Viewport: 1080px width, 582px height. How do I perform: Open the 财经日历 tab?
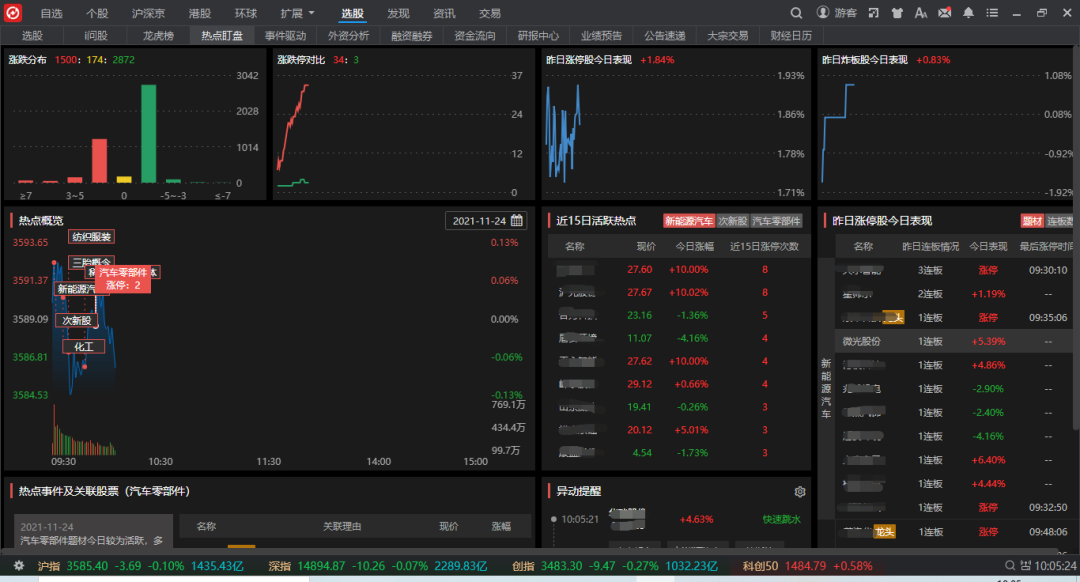point(791,35)
